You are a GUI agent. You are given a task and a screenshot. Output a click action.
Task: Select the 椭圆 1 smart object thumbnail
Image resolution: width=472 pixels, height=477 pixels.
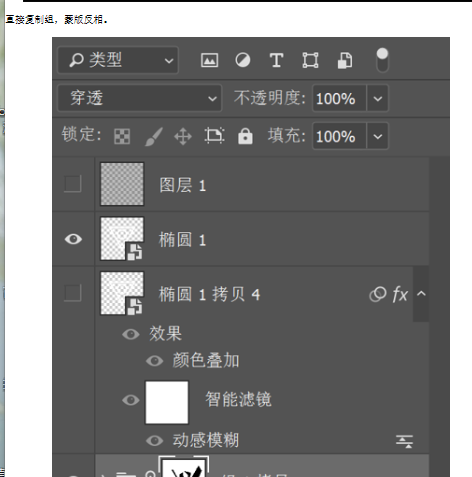[122, 239]
